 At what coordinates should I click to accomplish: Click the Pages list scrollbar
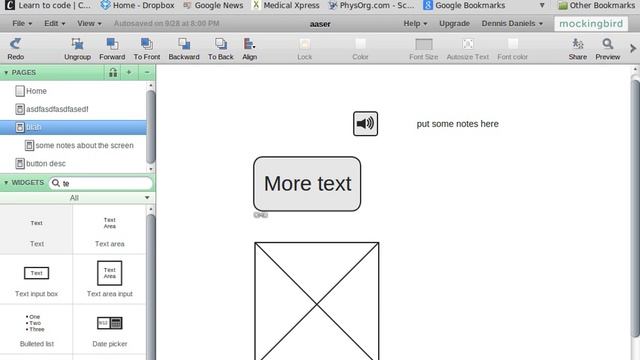tap(151, 127)
